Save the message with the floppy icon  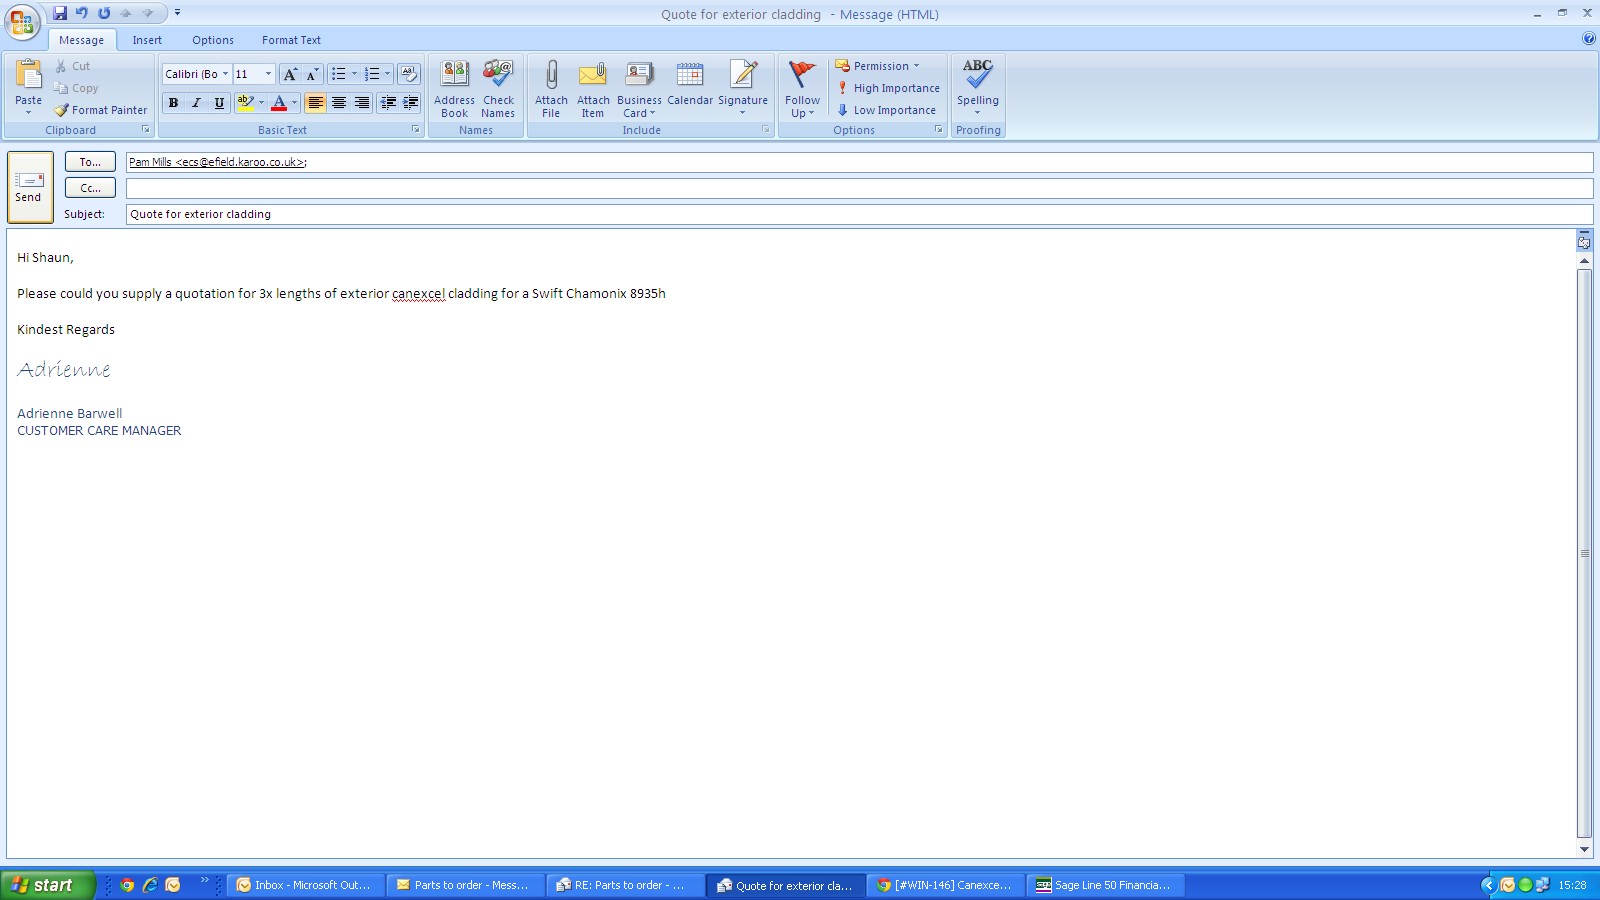coord(60,13)
